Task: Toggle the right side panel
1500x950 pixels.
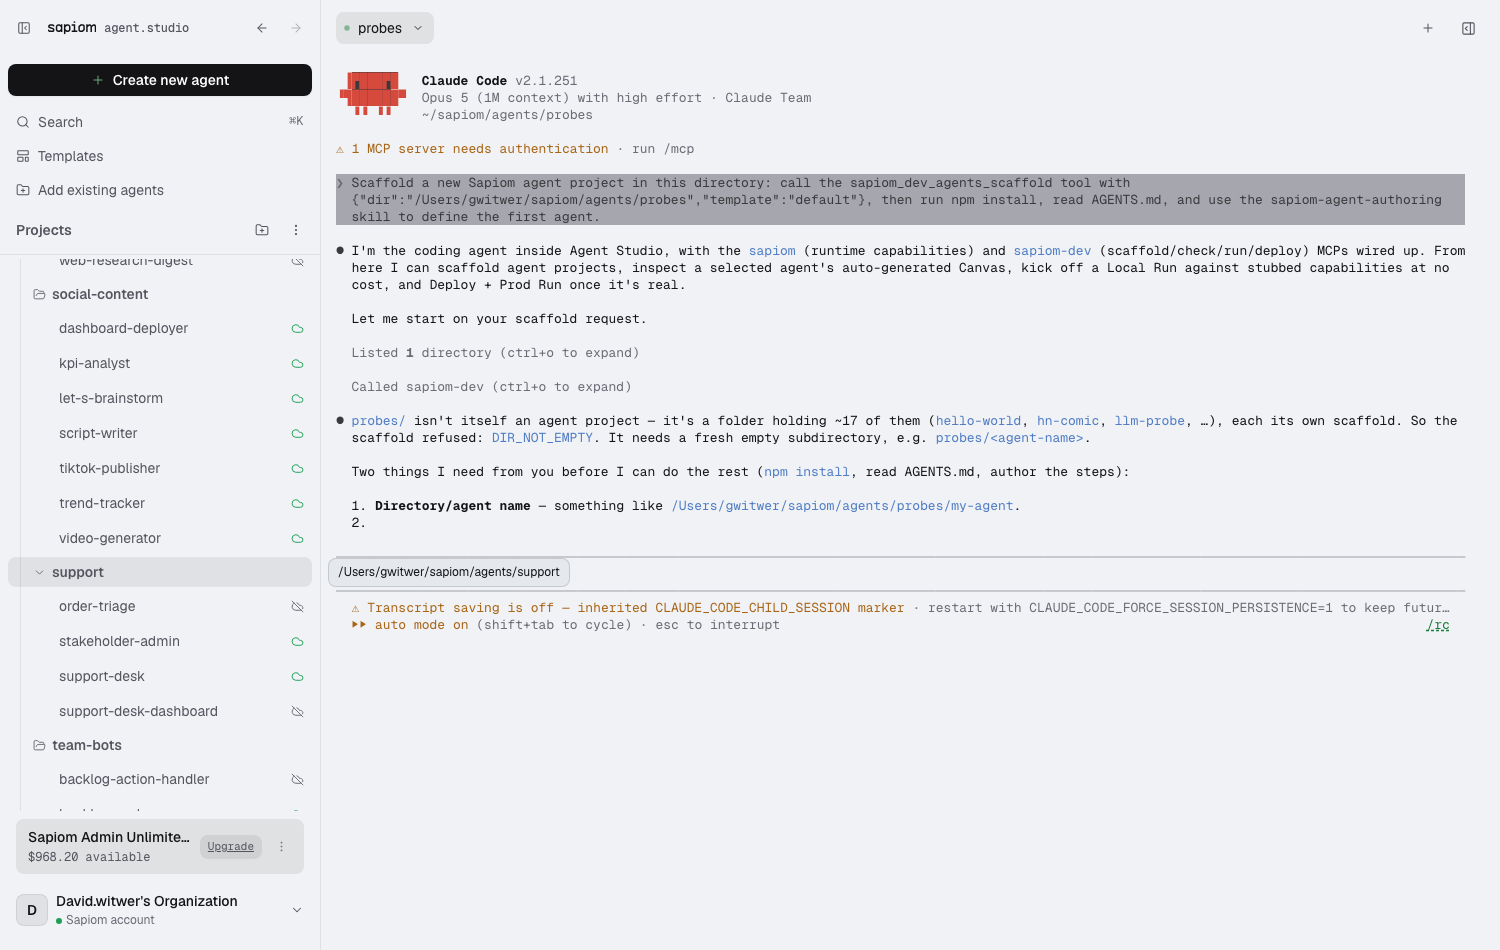Action: (1468, 28)
